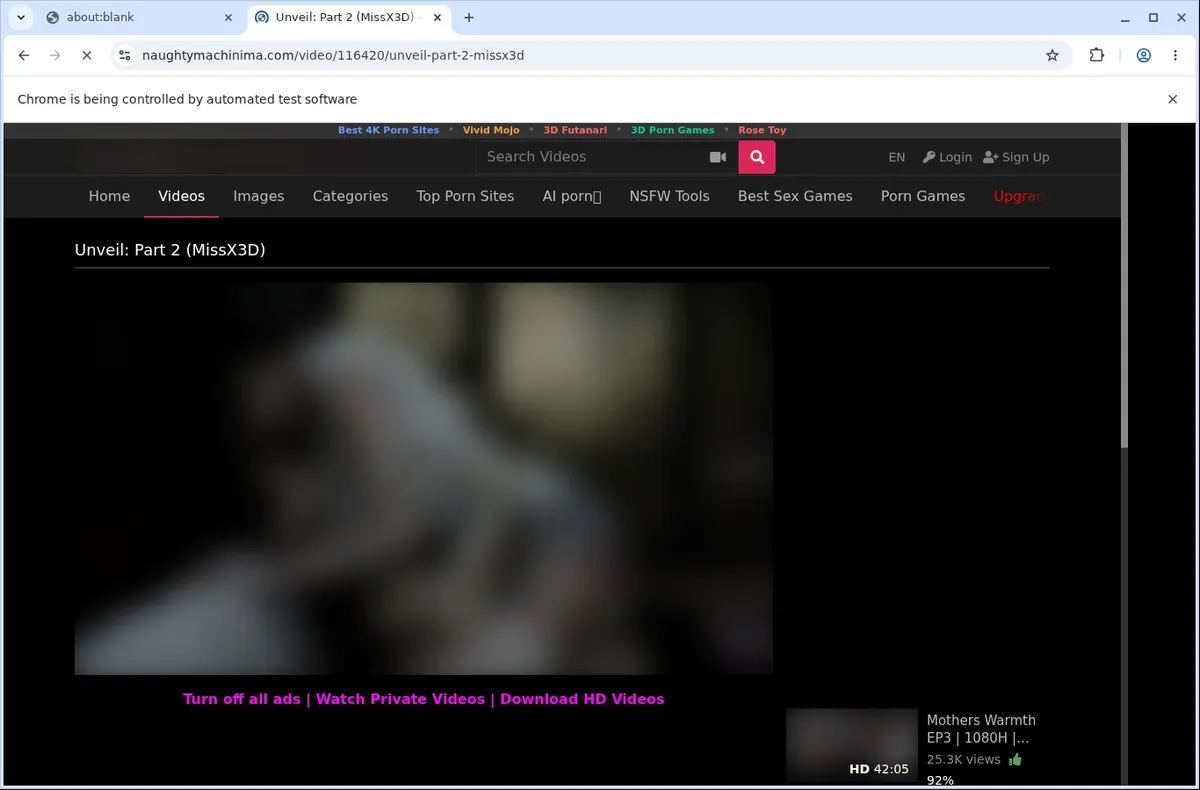Close the about:blank tab
1200x790 pixels.
[228, 17]
